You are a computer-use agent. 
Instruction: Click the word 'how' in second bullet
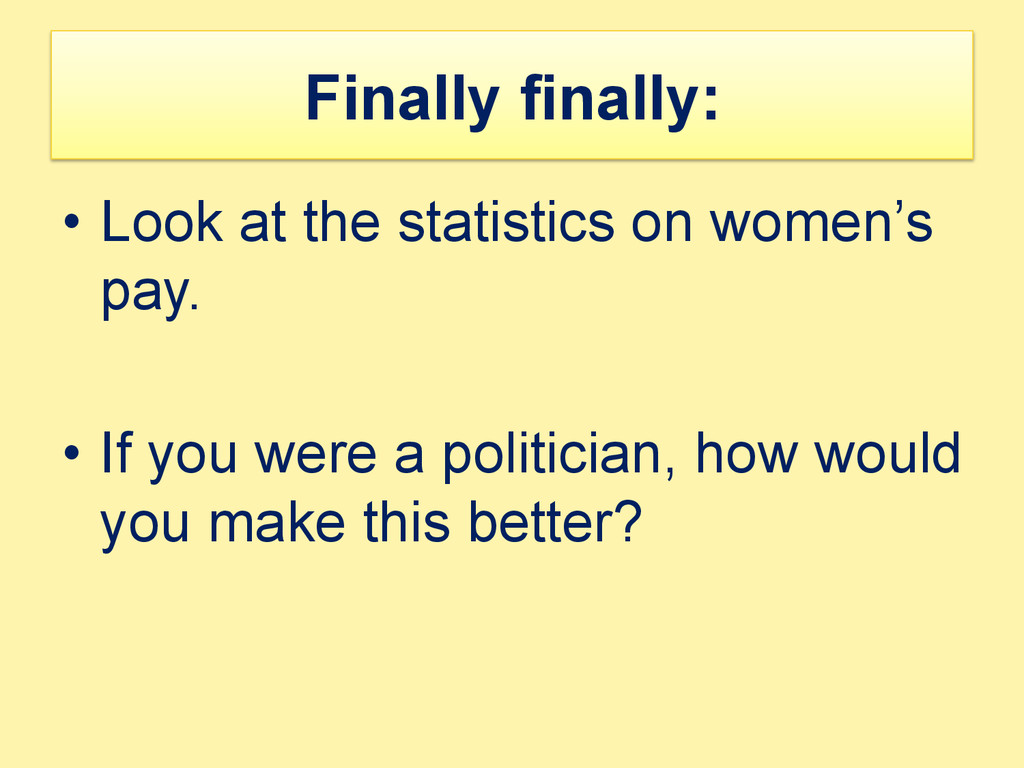746,452
